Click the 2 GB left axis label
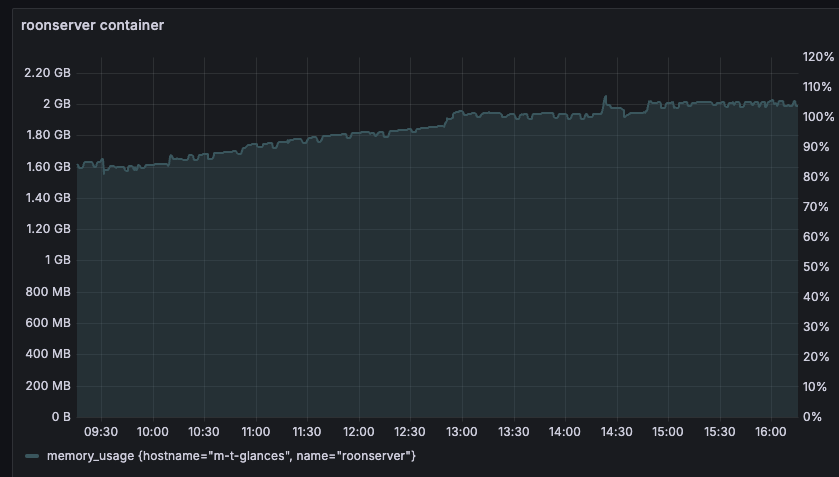 pyautogui.click(x=56, y=104)
